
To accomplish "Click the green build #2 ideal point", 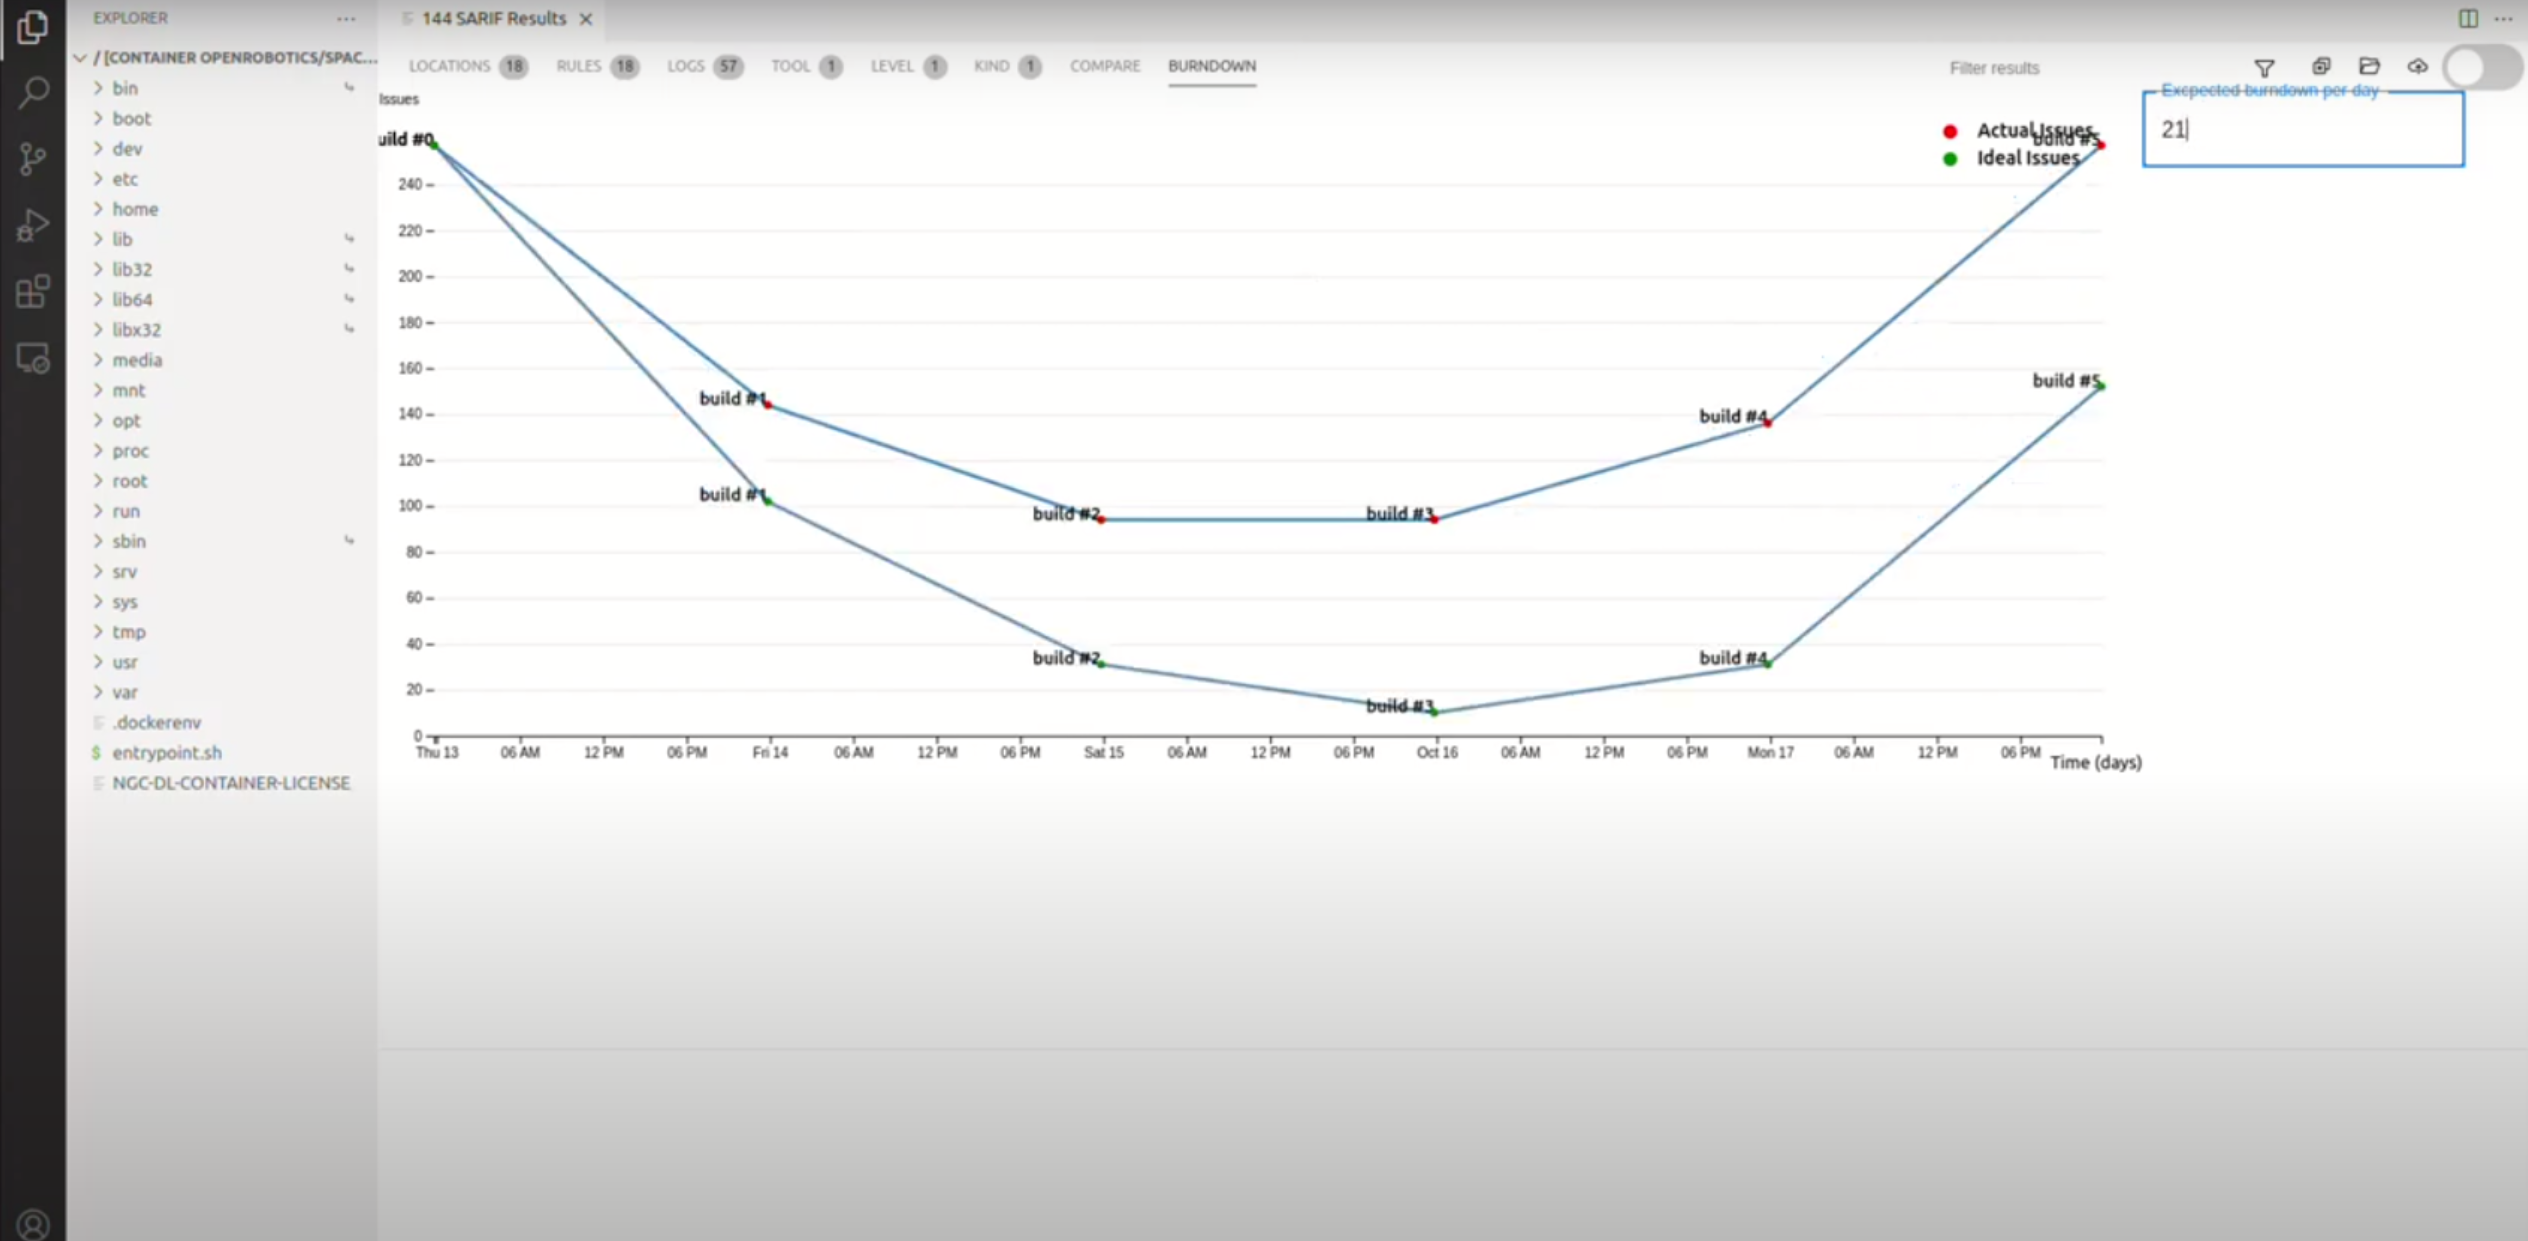I will click(1101, 664).
